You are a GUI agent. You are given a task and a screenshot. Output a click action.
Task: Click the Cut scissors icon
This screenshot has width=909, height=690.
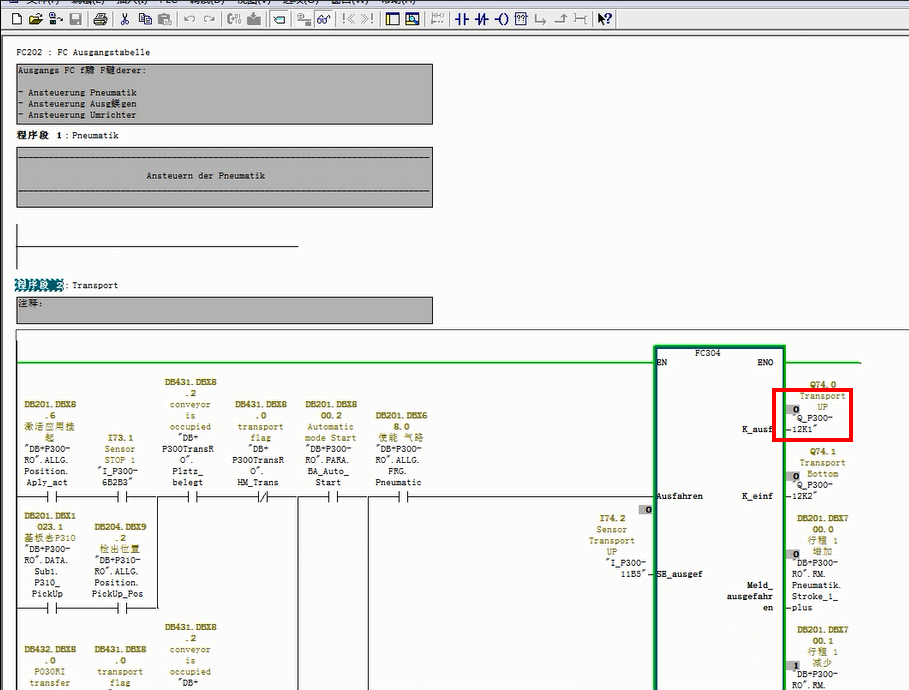coord(125,19)
